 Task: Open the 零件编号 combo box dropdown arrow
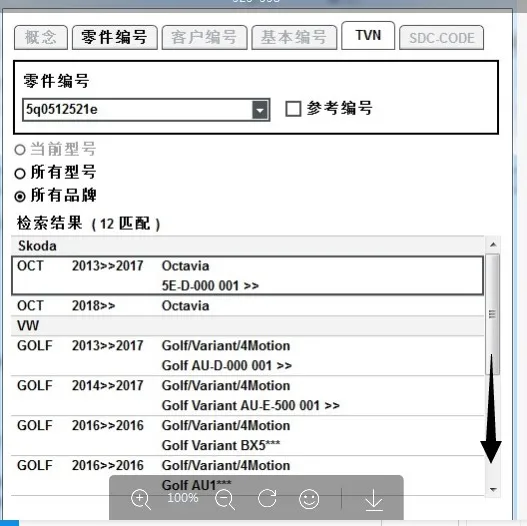260,110
